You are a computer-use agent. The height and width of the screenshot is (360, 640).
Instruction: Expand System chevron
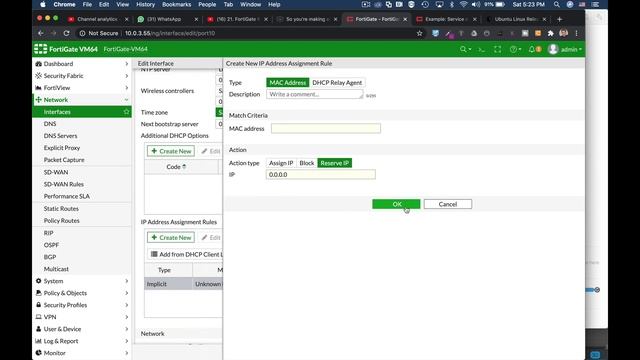point(127,281)
